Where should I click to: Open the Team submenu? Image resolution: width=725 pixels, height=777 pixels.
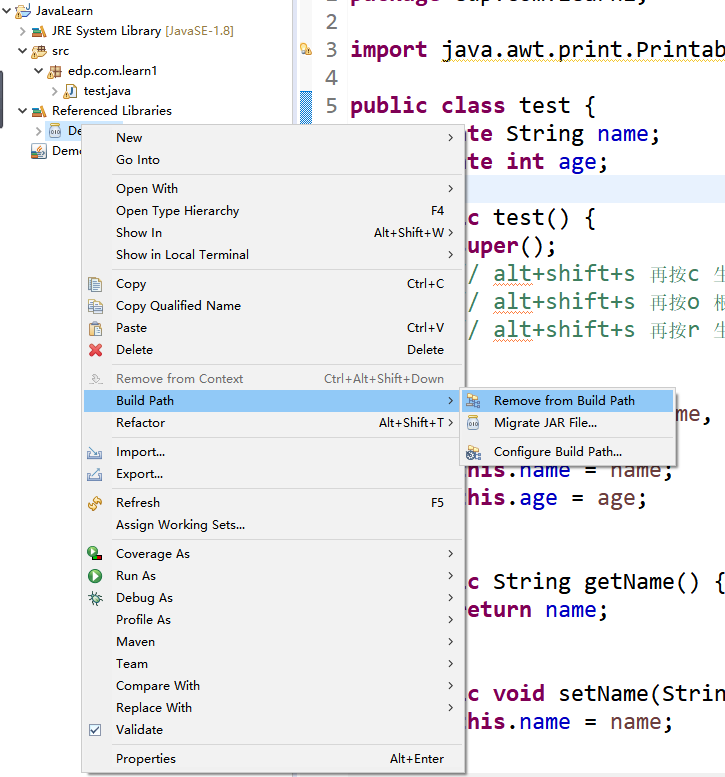tap(273, 664)
